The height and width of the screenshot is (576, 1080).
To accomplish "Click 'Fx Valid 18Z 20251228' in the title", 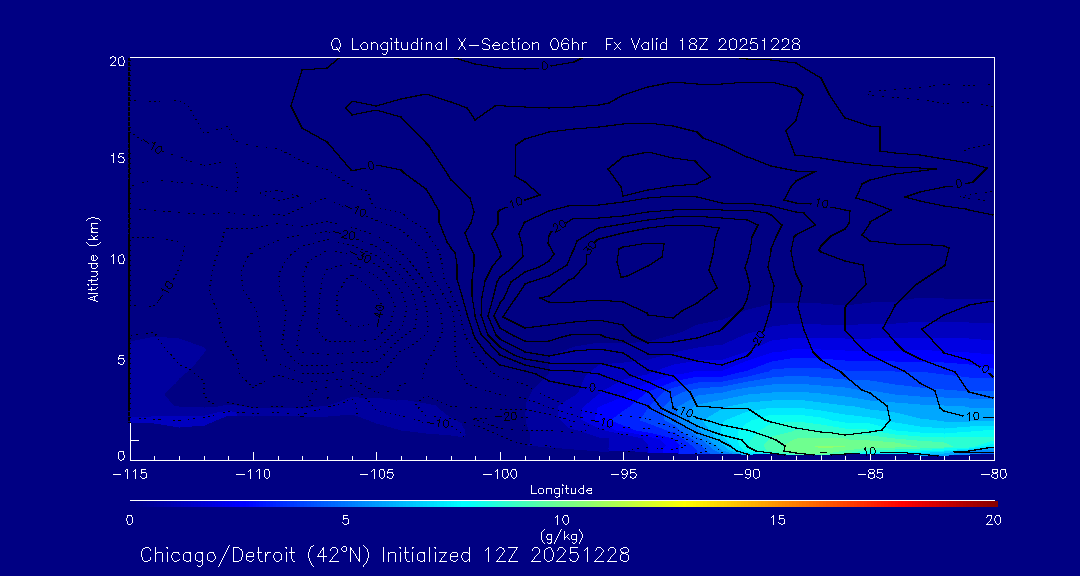I will point(702,45).
